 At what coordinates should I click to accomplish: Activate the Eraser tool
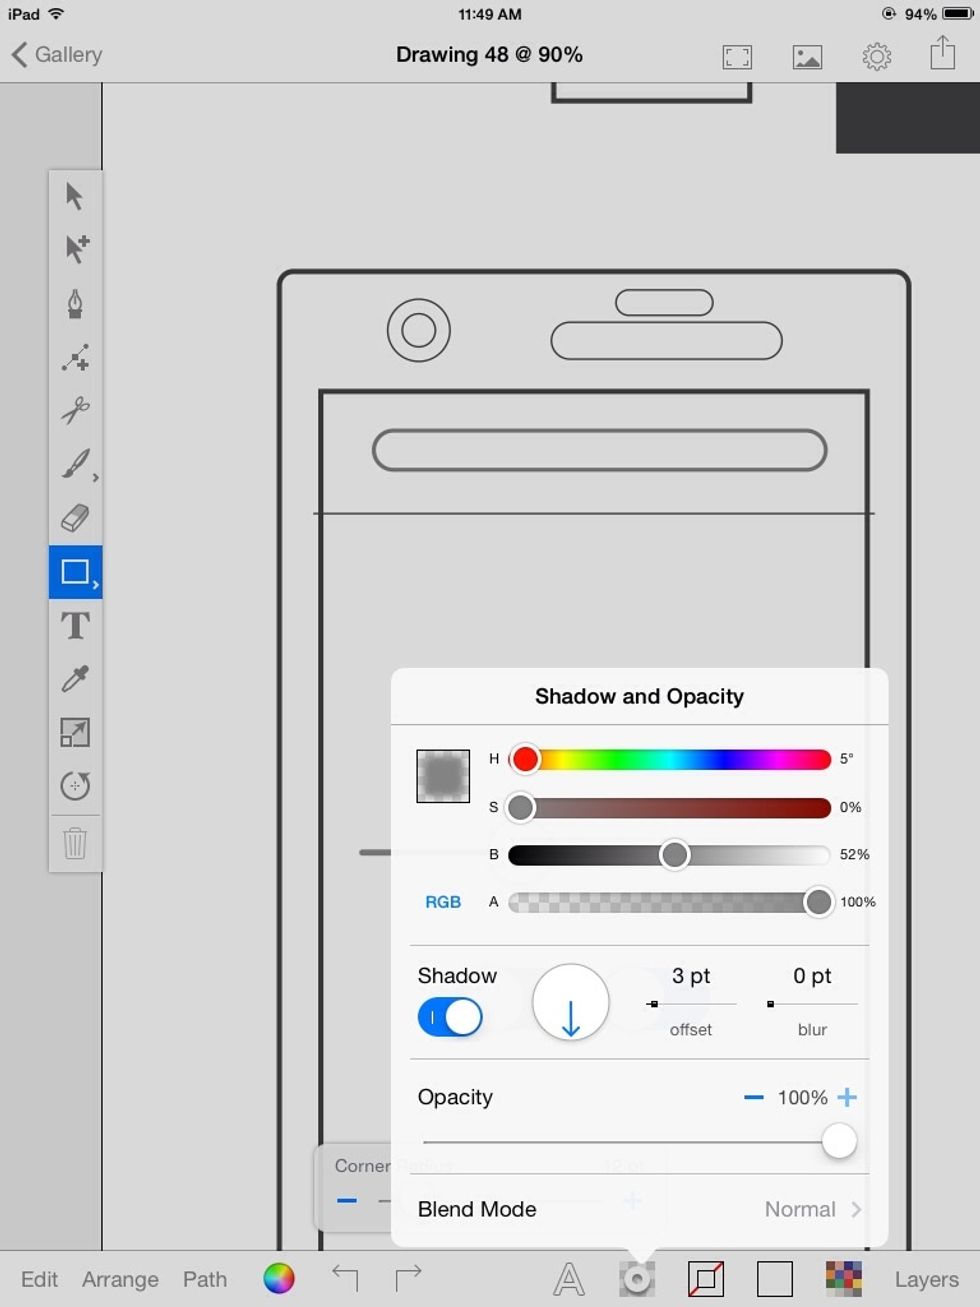click(x=75, y=518)
